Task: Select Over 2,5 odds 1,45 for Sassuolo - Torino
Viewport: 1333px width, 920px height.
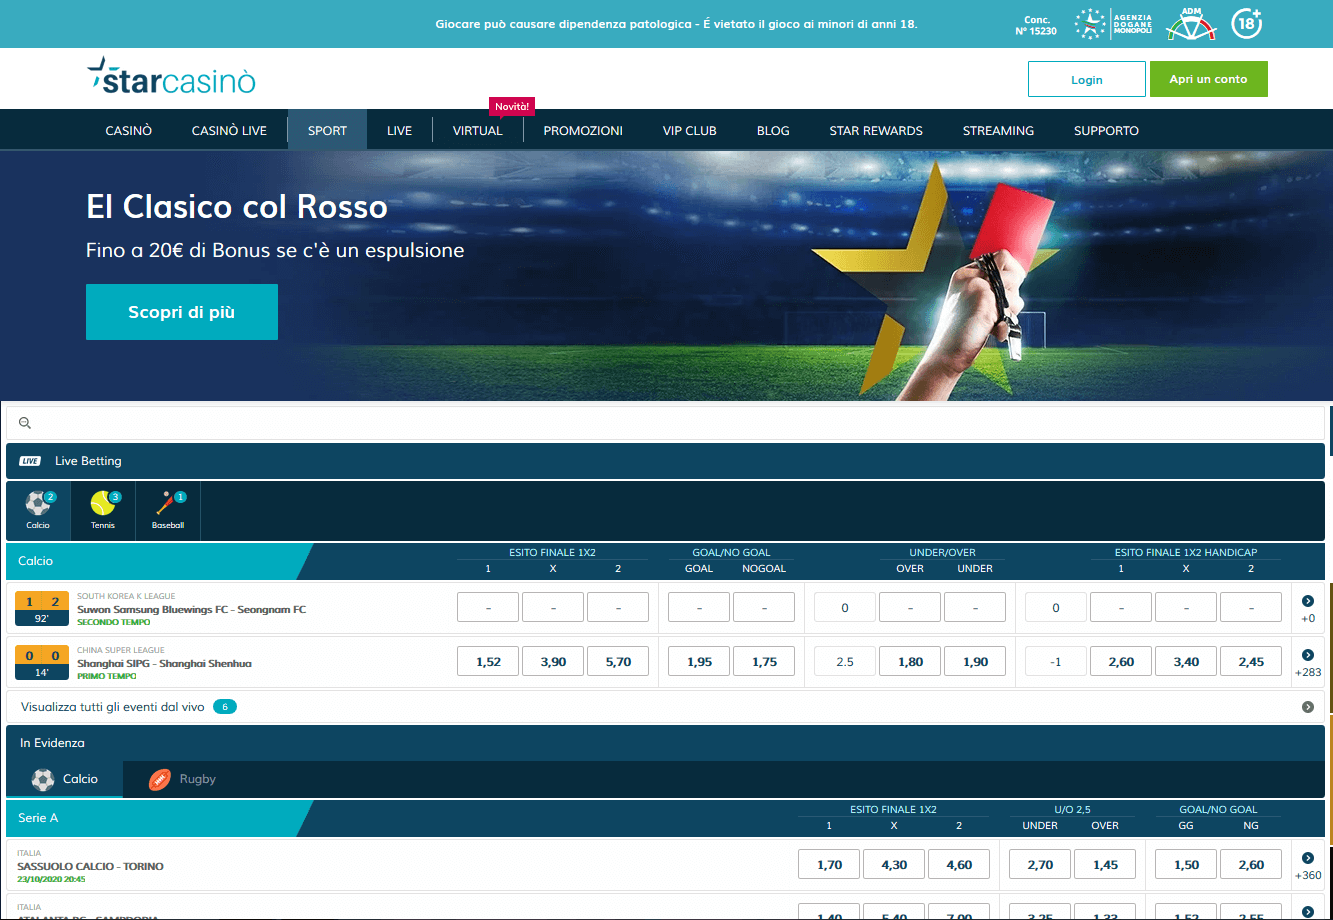Action: tap(1105, 865)
